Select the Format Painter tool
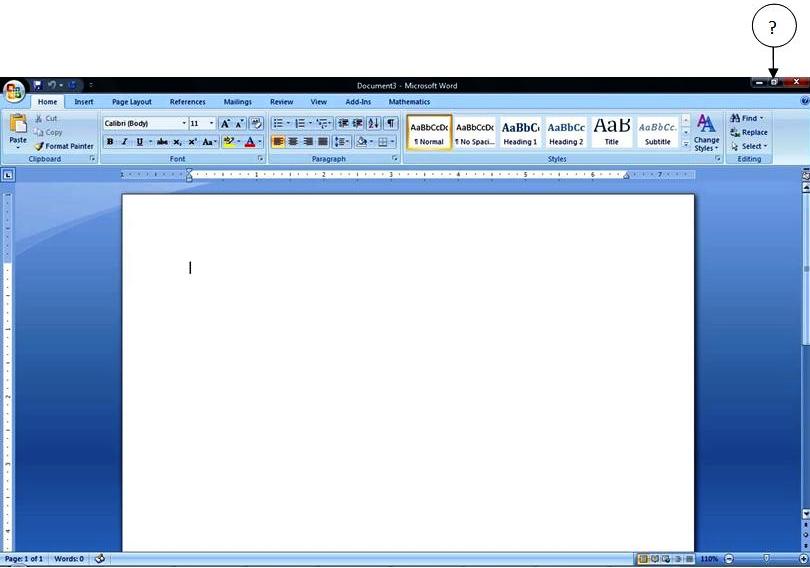The width and height of the screenshot is (810, 568). (64, 146)
